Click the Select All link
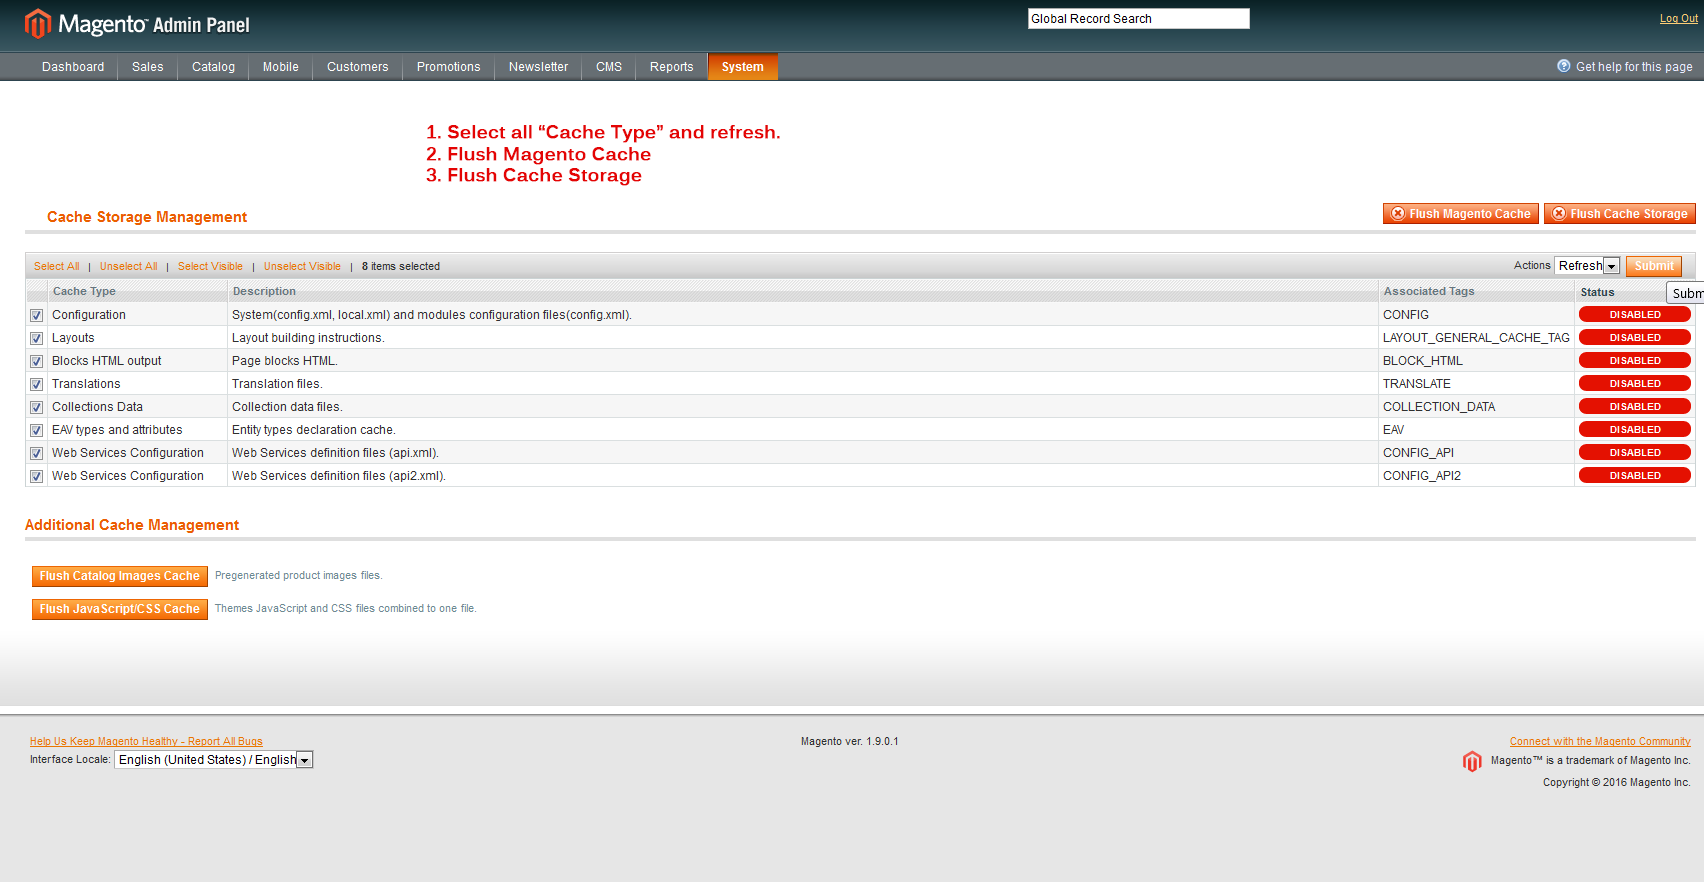Image resolution: width=1704 pixels, height=882 pixels. point(57,266)
